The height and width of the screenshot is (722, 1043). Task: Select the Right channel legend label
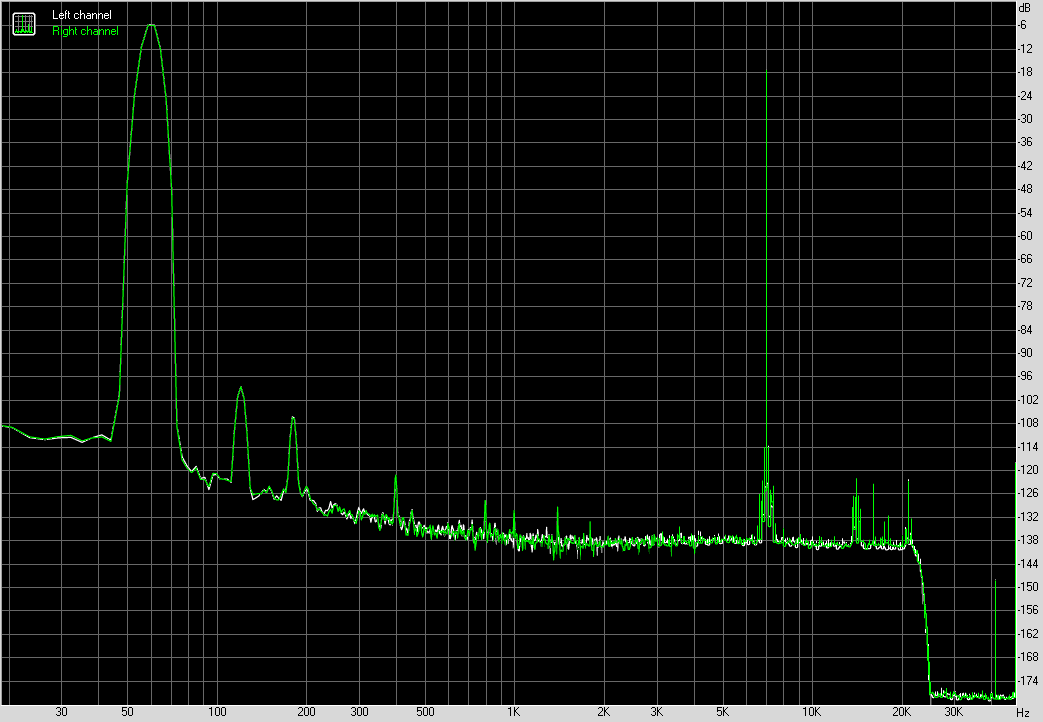pos(85,31)
